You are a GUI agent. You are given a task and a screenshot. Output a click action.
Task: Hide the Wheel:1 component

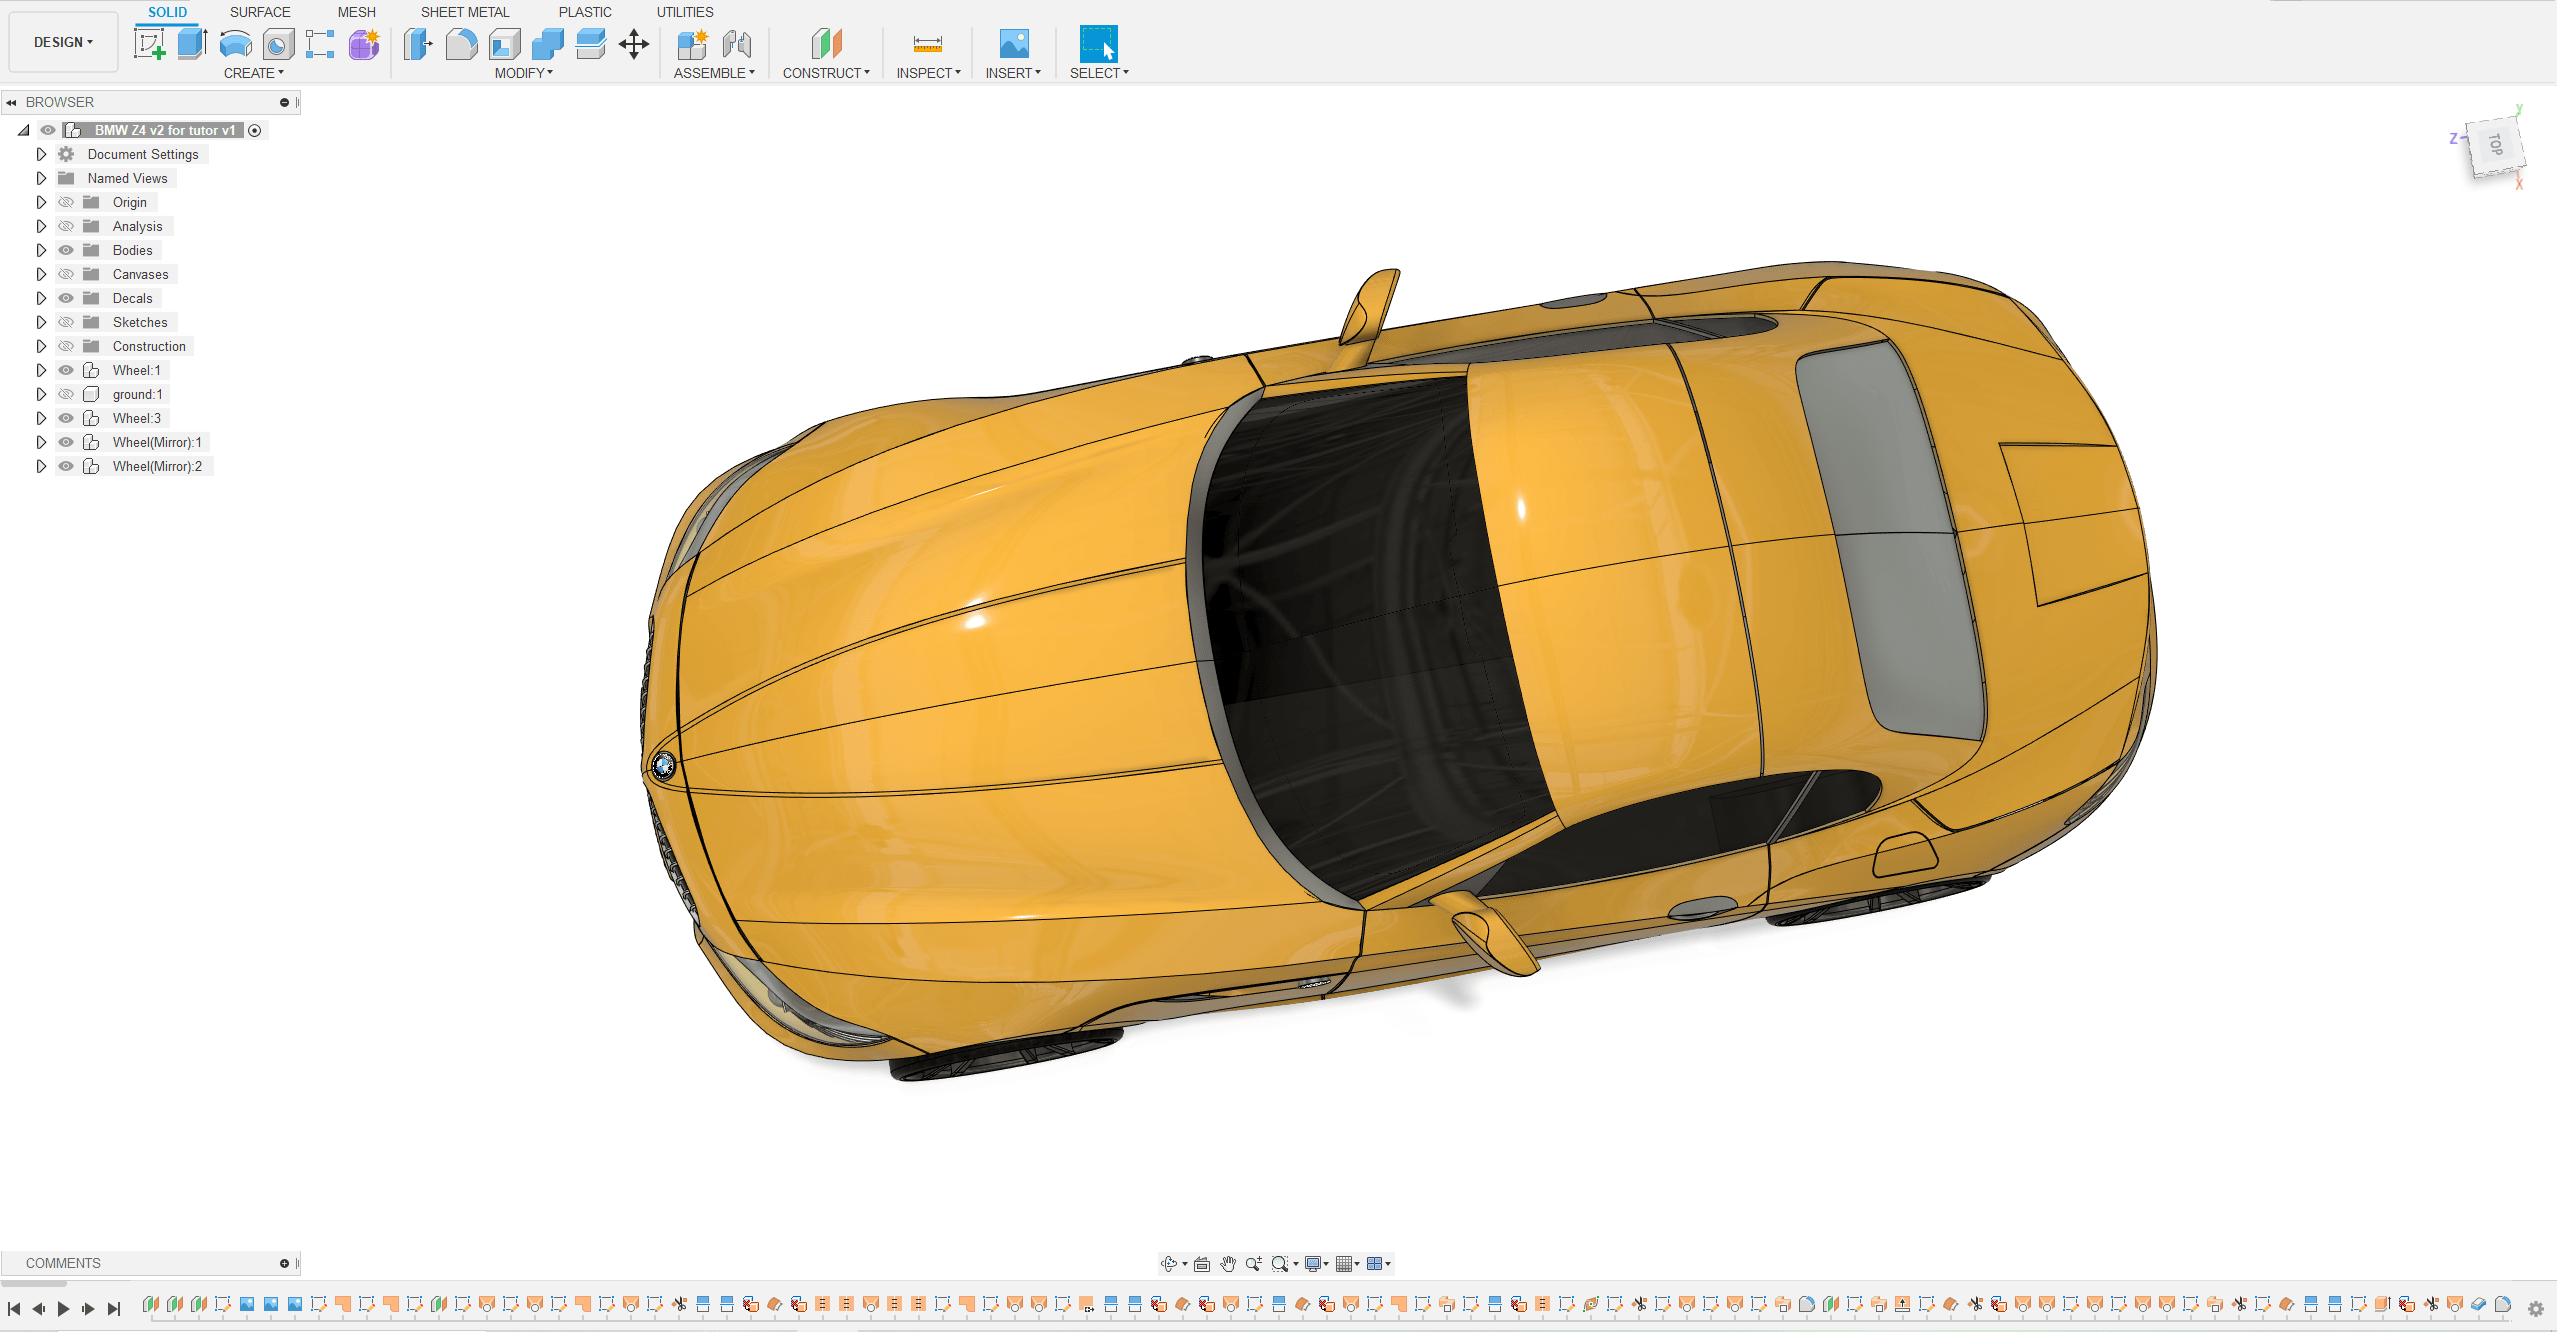(66, 370)
